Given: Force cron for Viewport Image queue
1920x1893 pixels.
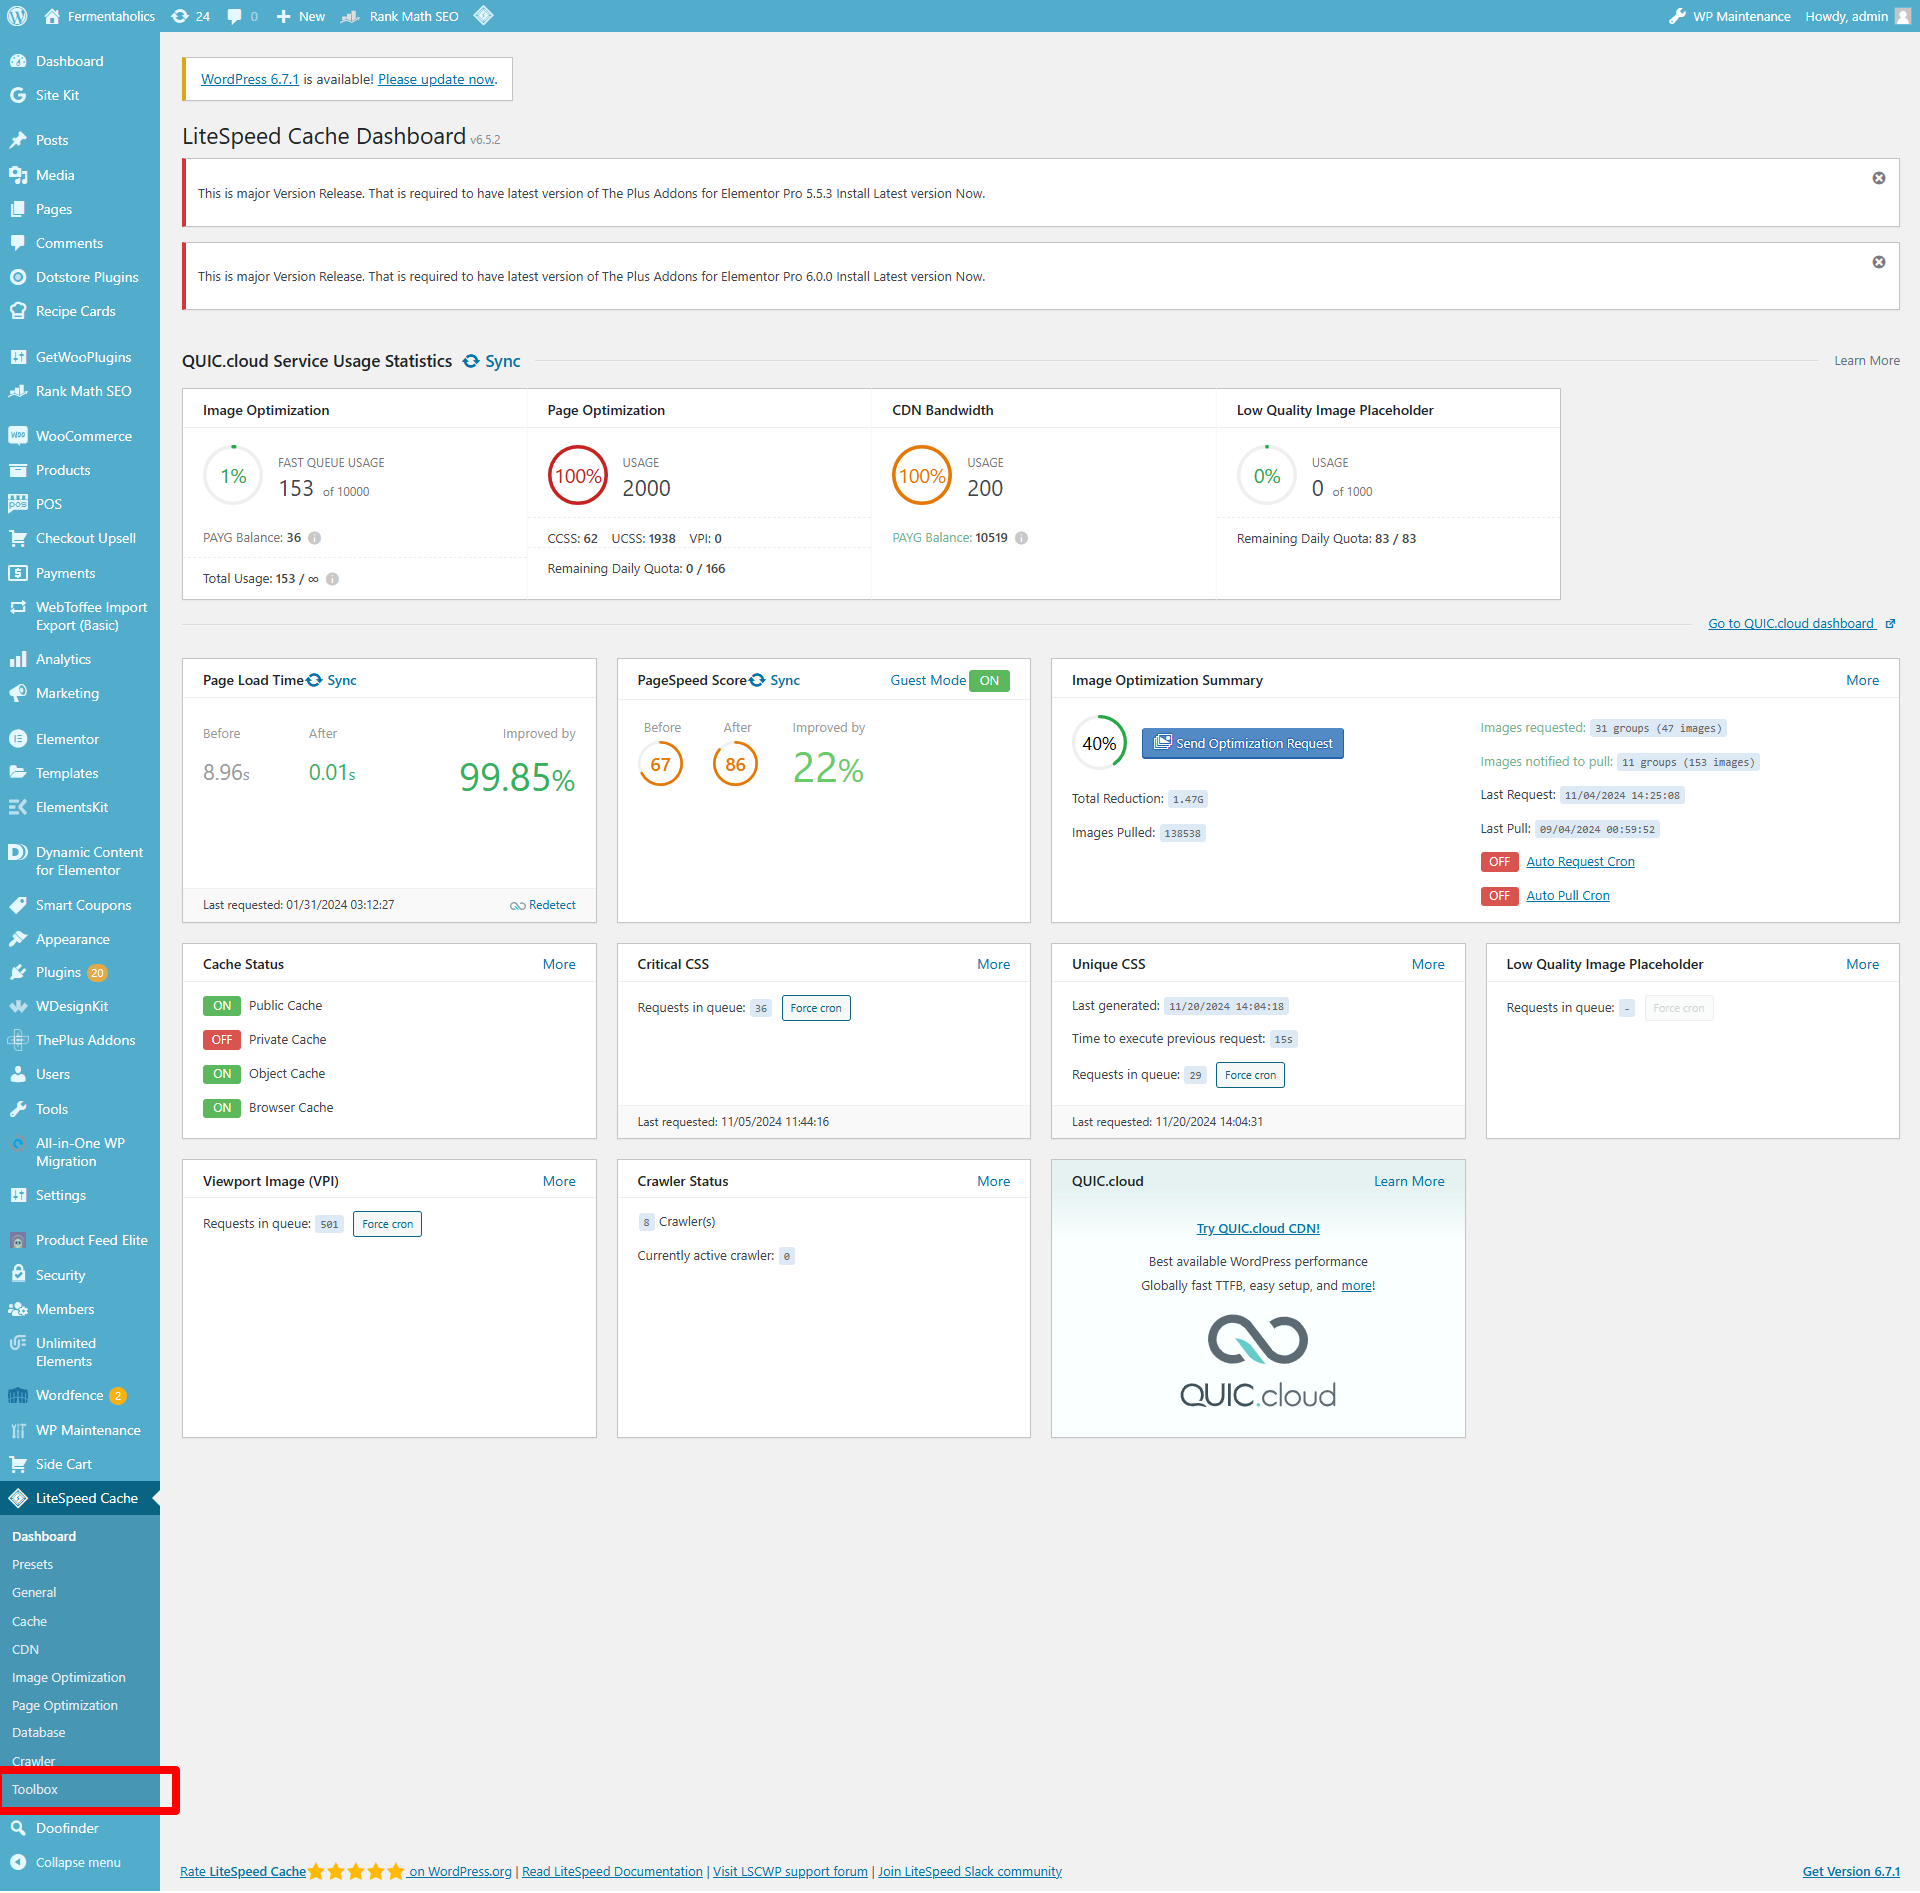Looking at the screenshot, I should click(x=387, y=1224).
